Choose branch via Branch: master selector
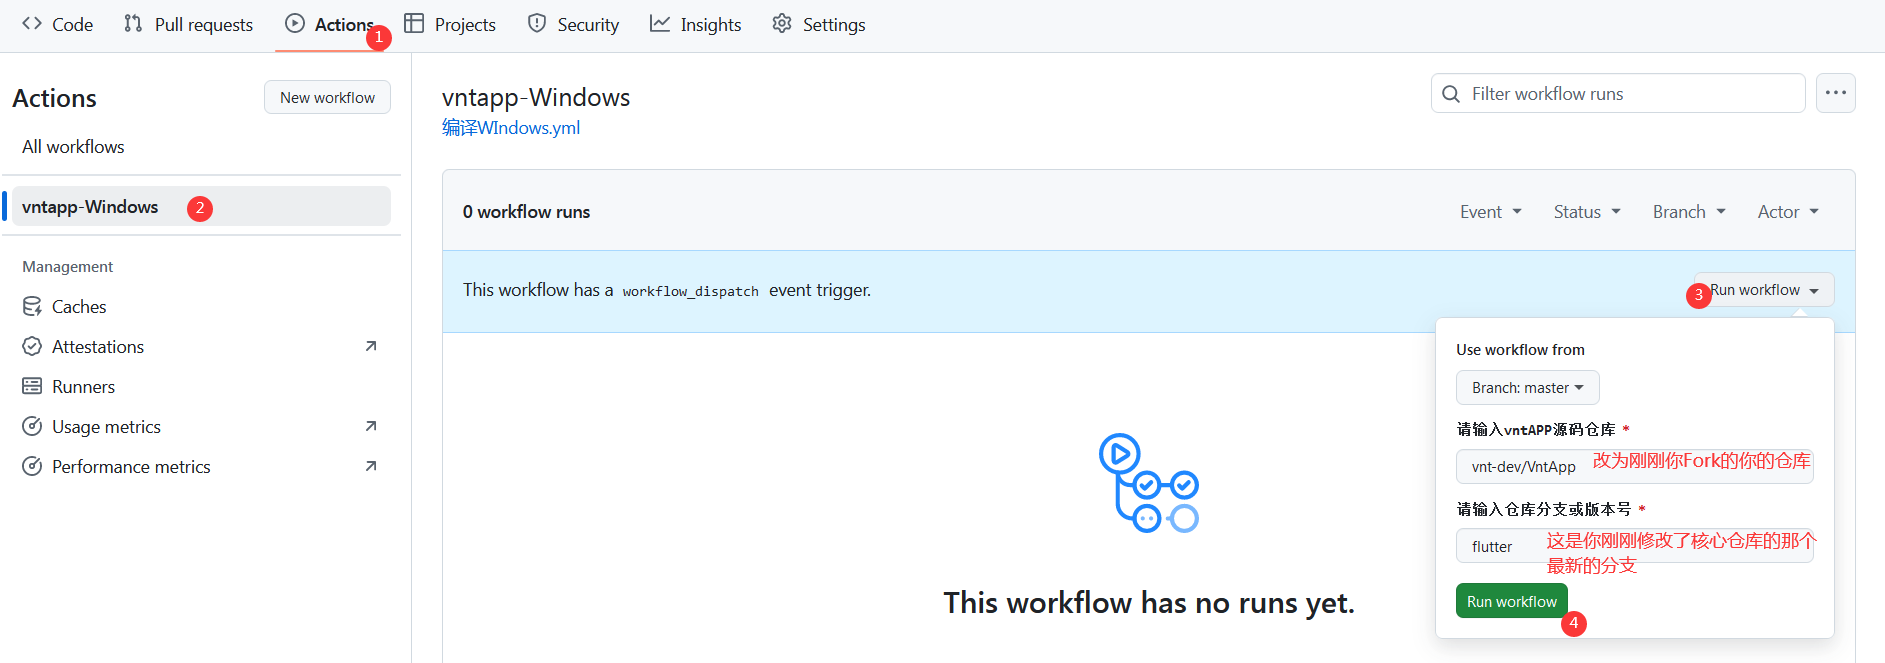 click(x=1528, y=388)
